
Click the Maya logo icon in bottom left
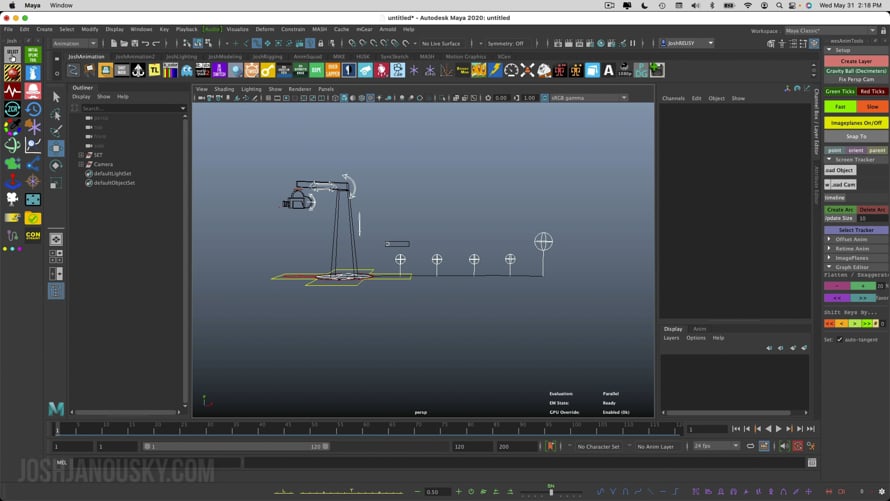(56, 408)
